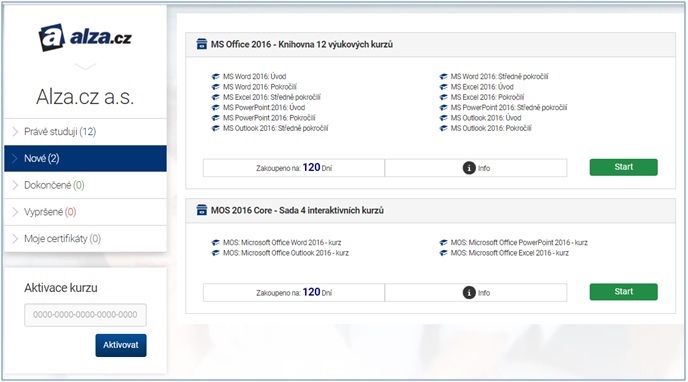Screen dimensions: 688x382
Task: Click cap icon for MS PowerPoint 2016: Středně pokročilí
Action: [x=444, y=107]
